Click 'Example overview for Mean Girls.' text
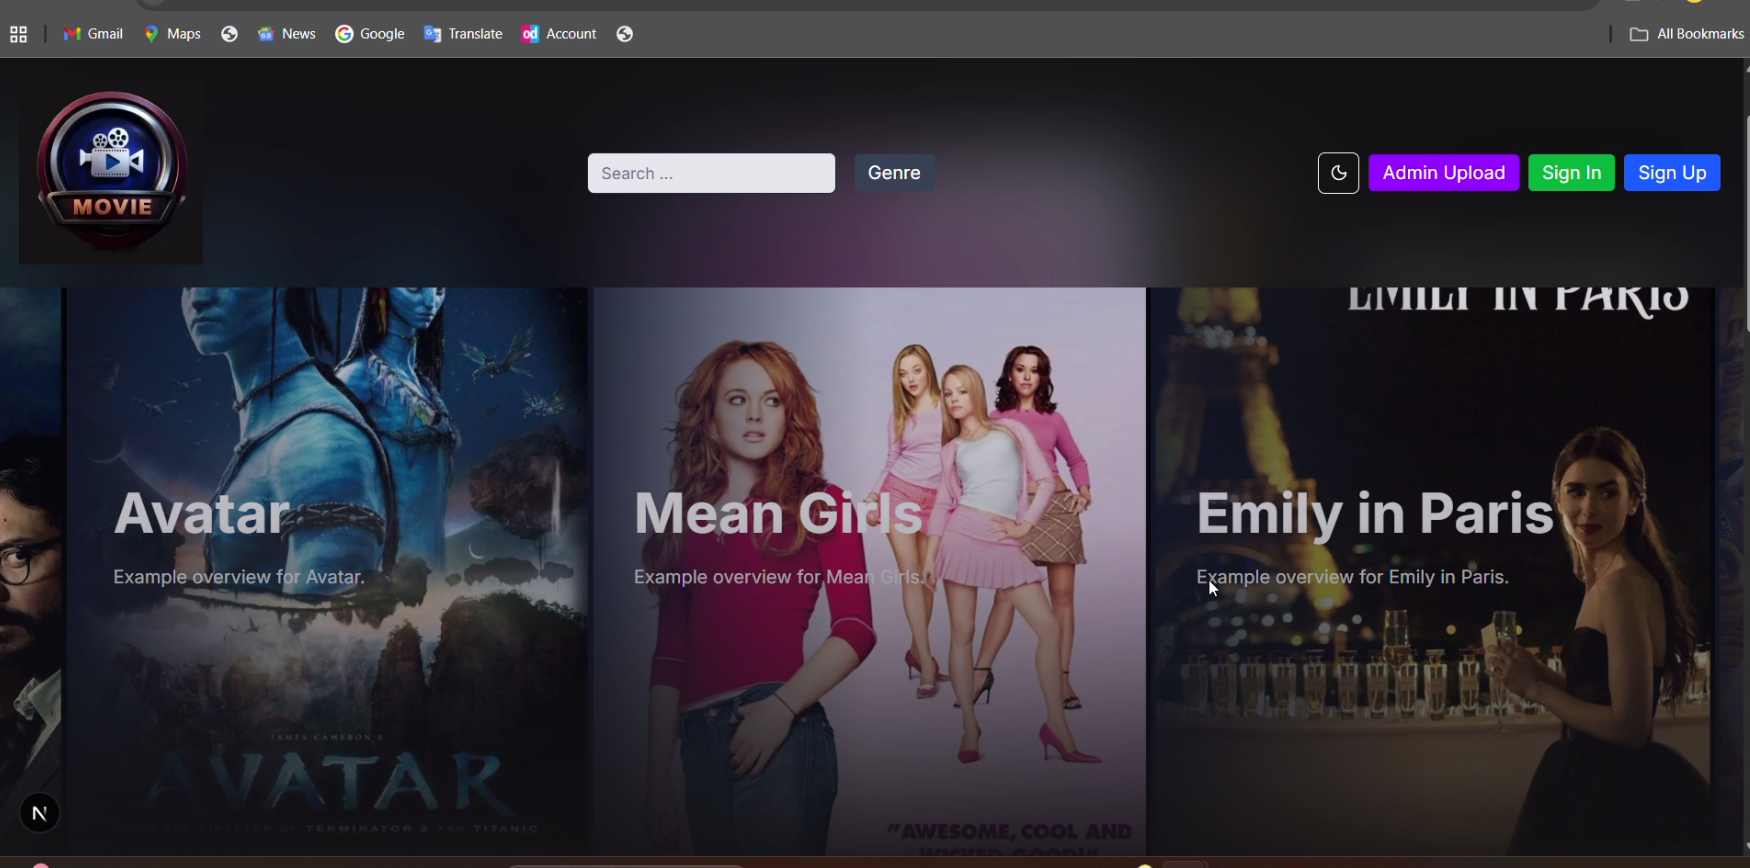Image resolution: width=1750 pixels, height=868 pixels. pos(780,577)
